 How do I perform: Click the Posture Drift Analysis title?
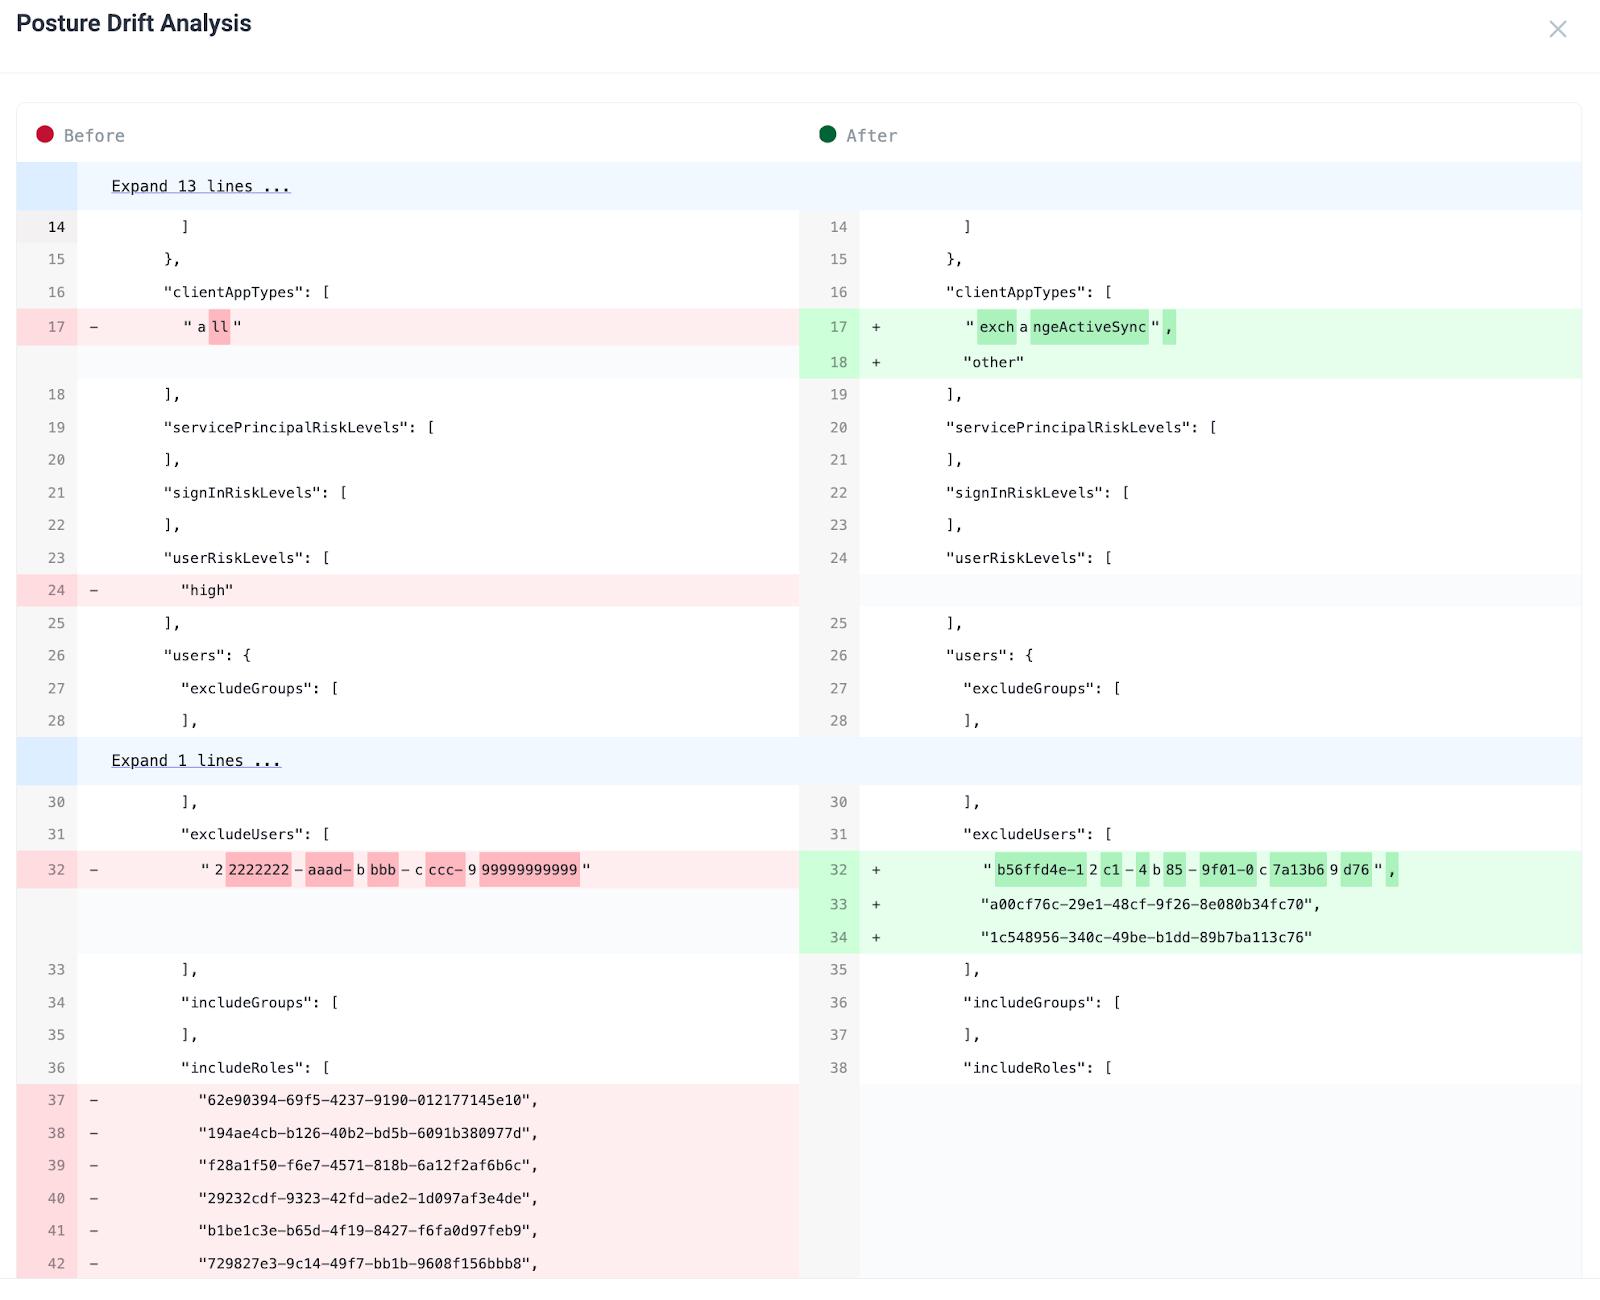click(134, 23)
